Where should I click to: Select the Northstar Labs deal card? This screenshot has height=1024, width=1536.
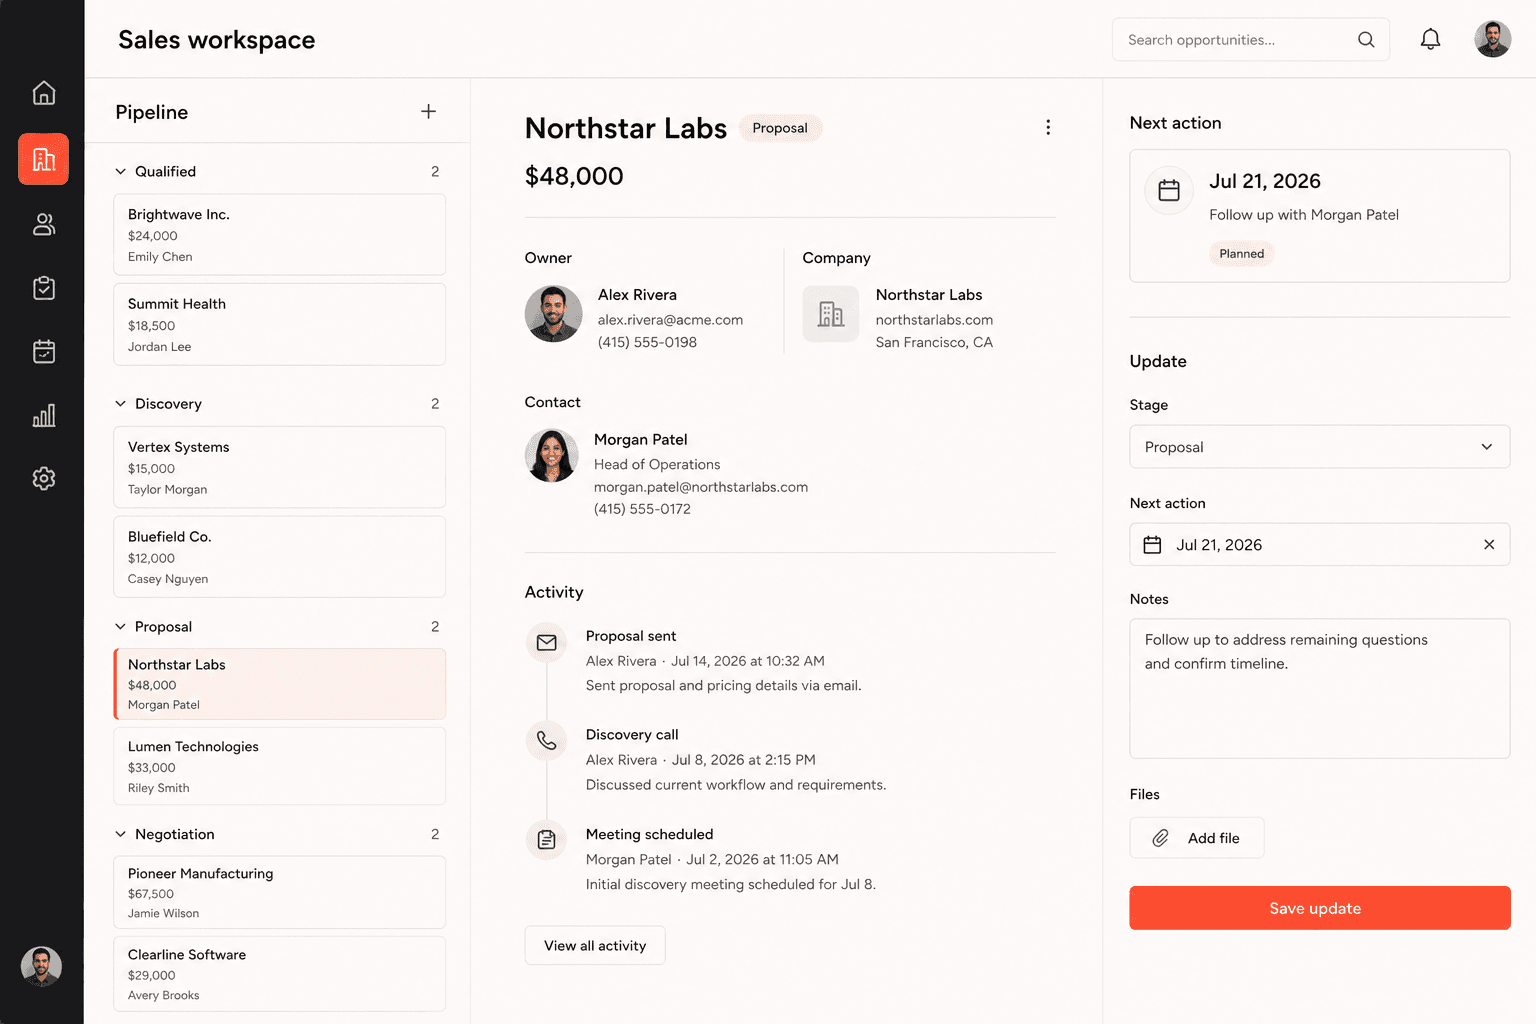pos(279,684)
